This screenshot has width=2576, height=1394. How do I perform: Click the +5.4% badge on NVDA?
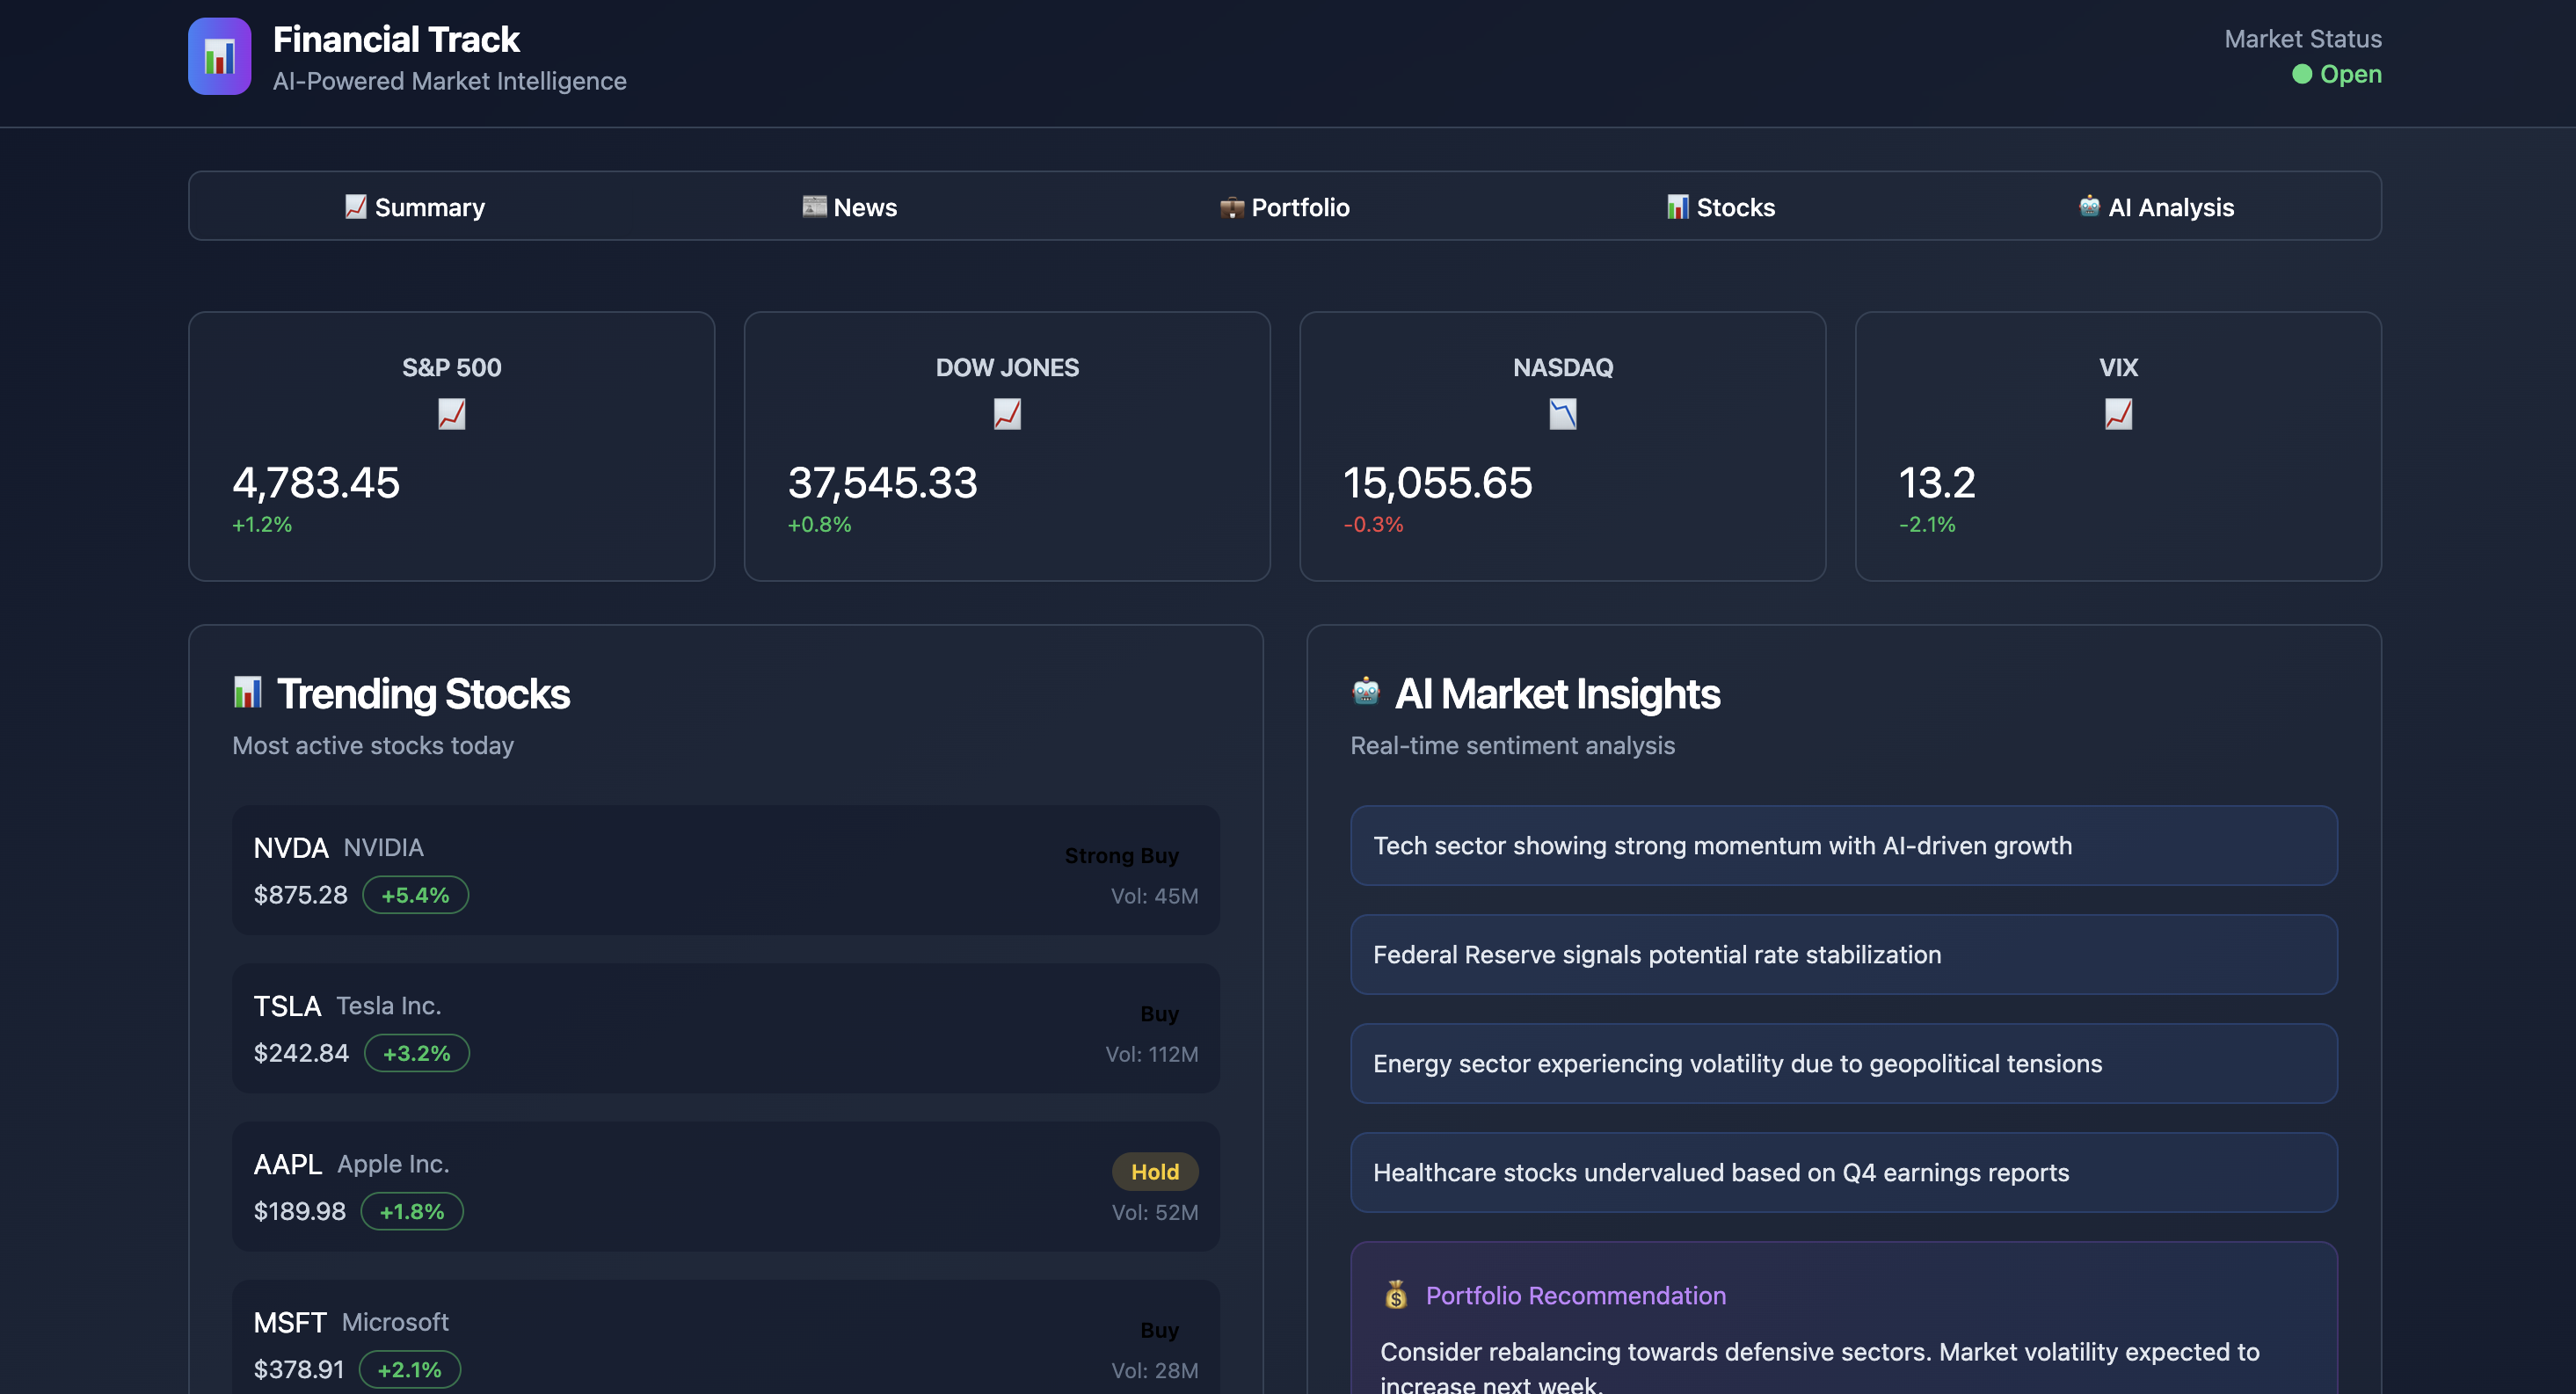pos(415,895)
